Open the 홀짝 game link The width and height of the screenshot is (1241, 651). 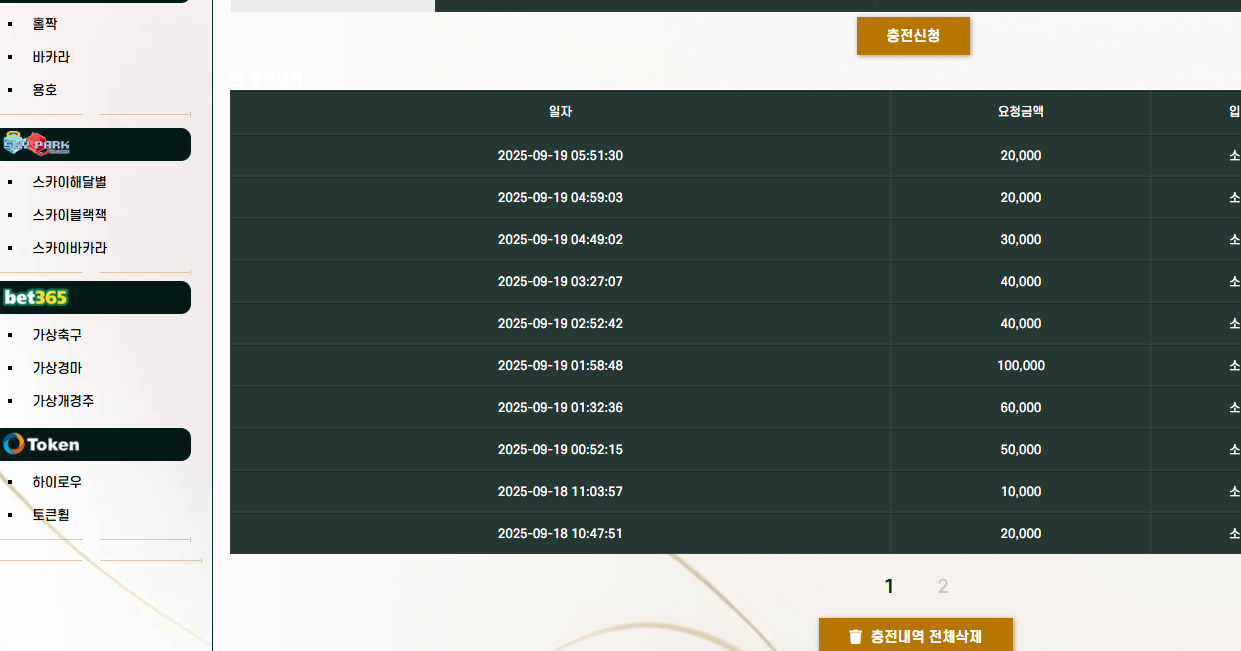point(45,24)
